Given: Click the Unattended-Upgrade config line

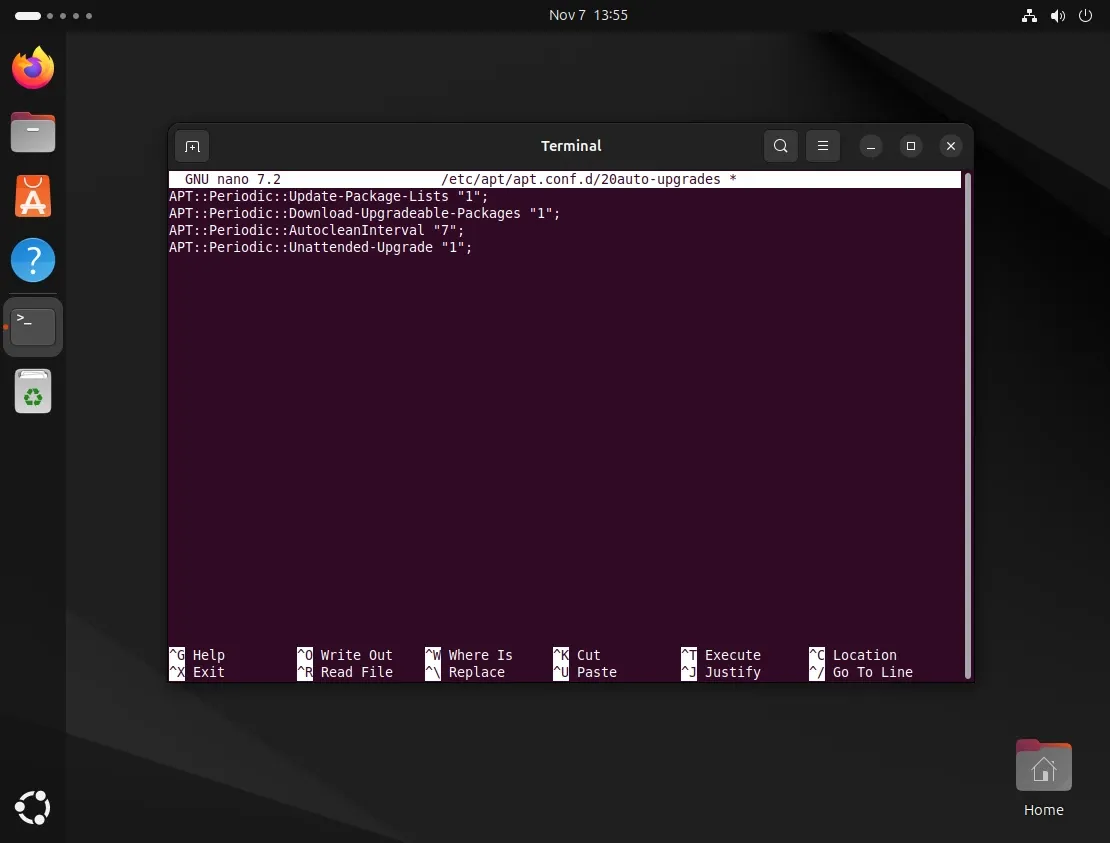Looking at the screenshot, I should click(320, 247).
